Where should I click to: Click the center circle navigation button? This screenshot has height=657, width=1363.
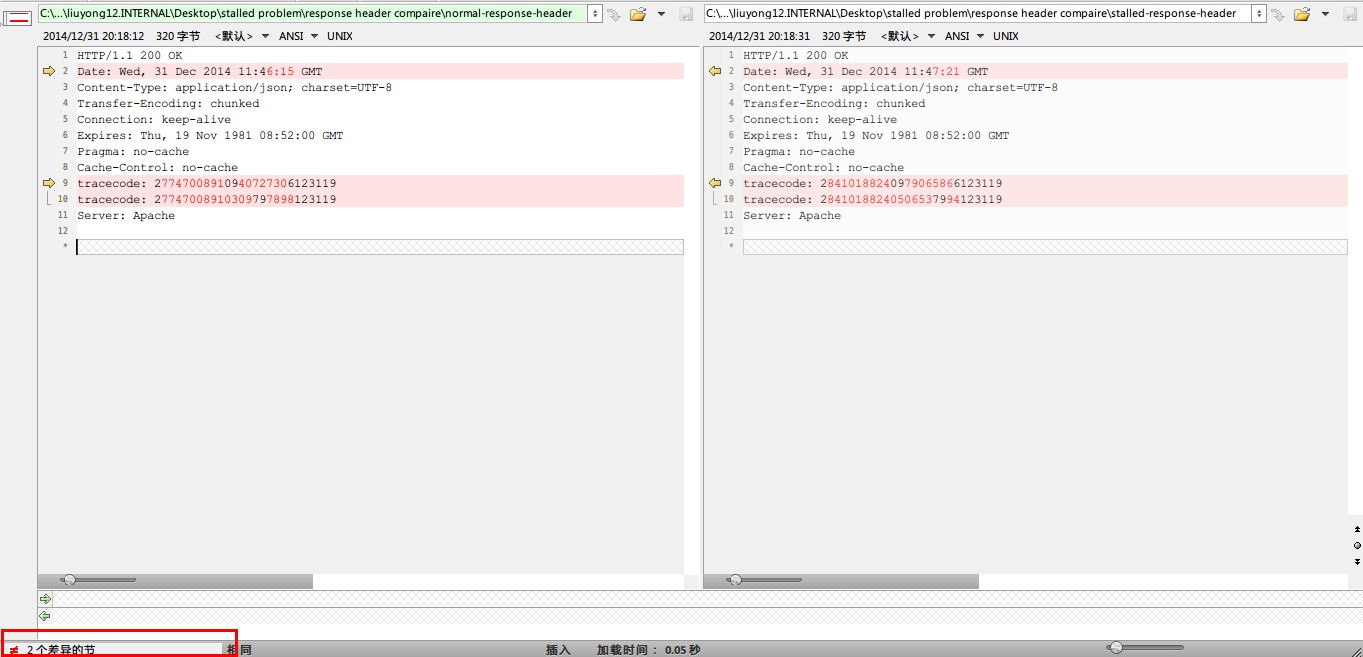point(1357,545)
